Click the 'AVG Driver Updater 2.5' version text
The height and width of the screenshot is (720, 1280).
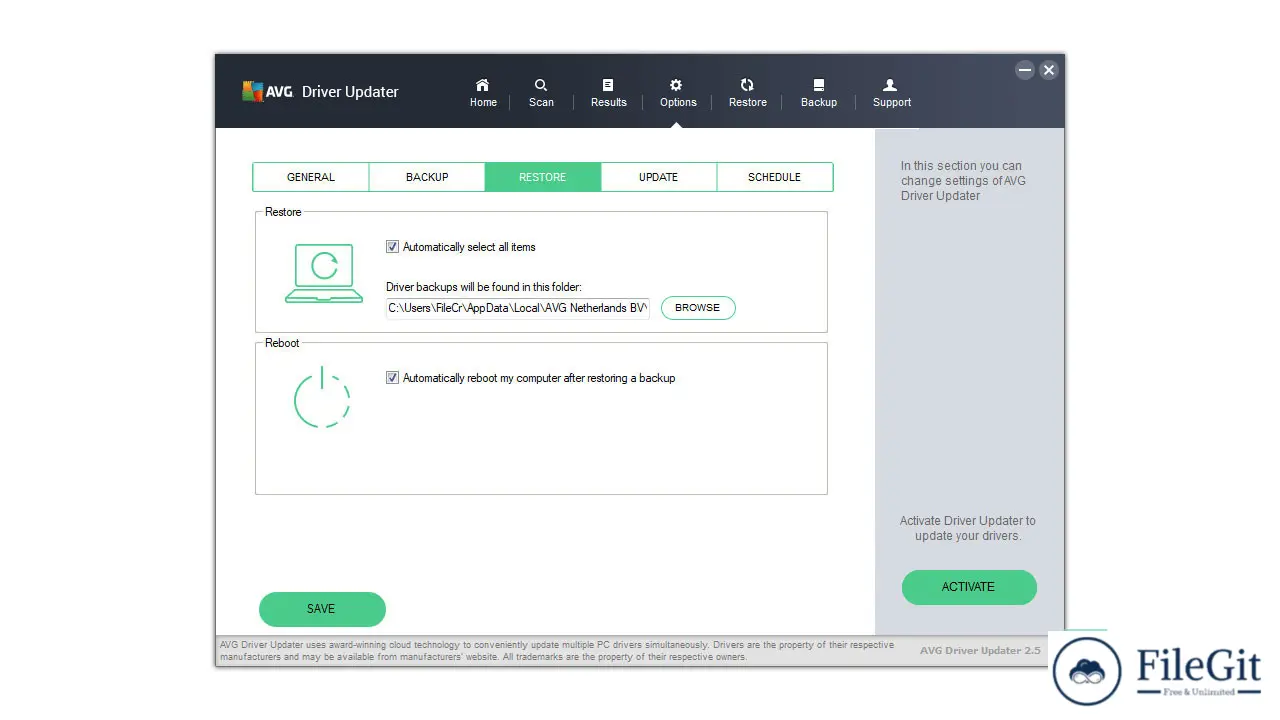click(980, 651)
